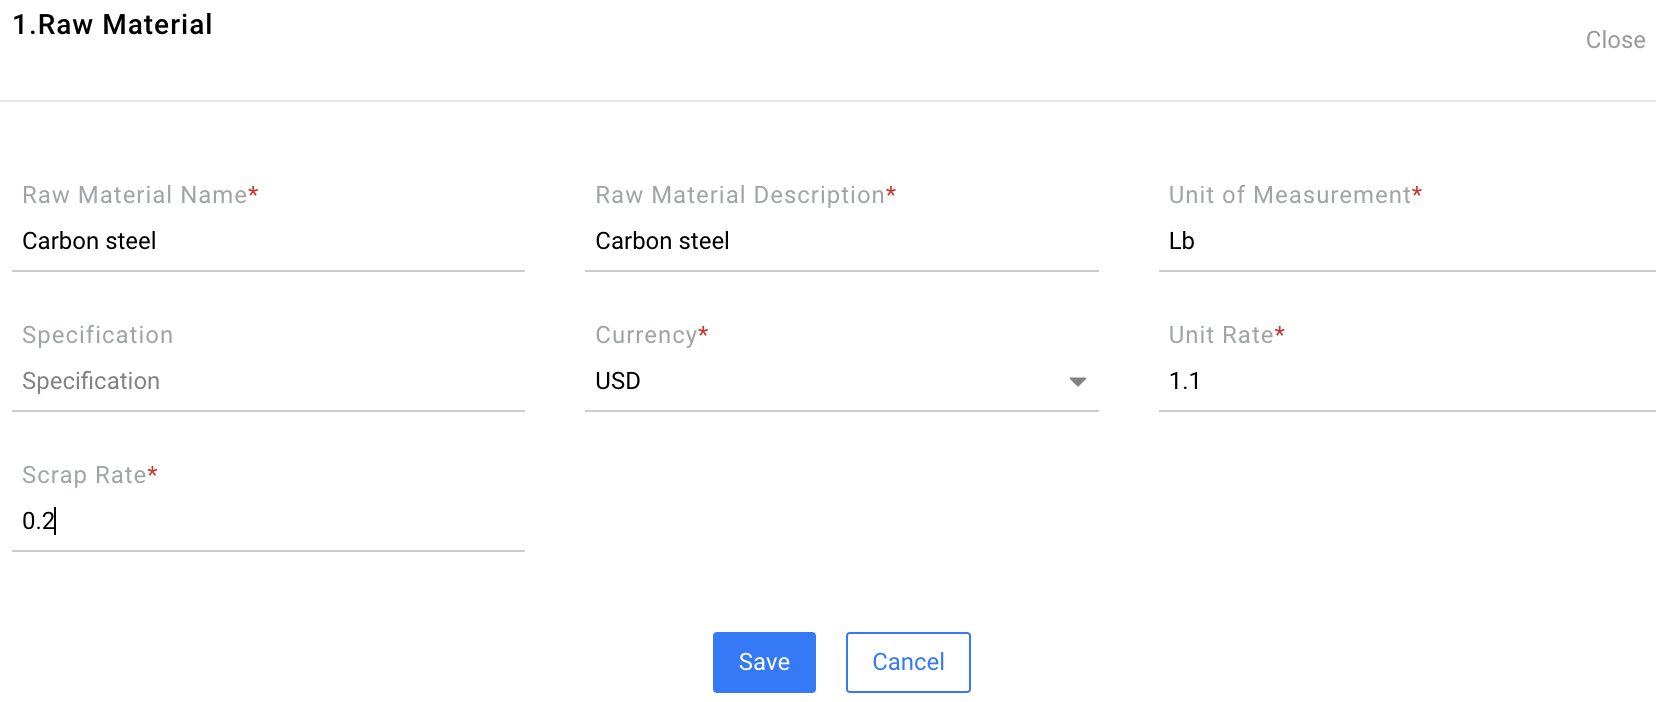Select the empty Specification input field
Viewport: 1656px width, 702px height.
268,381
